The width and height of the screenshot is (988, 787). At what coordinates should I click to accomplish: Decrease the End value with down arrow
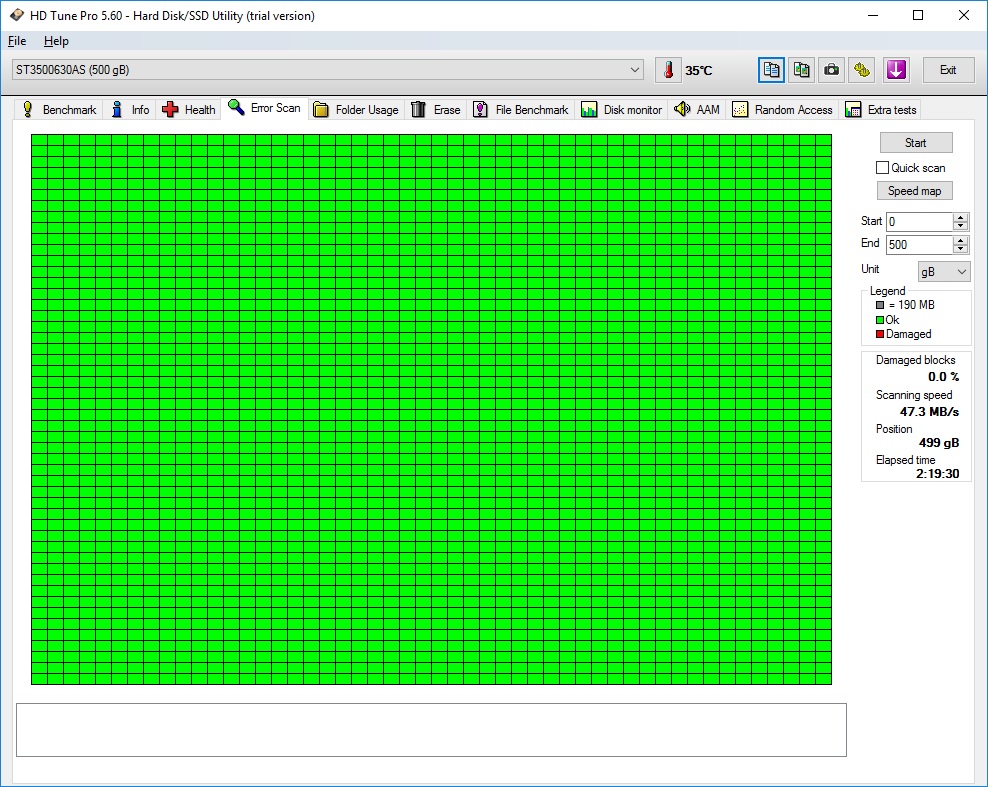961,249
